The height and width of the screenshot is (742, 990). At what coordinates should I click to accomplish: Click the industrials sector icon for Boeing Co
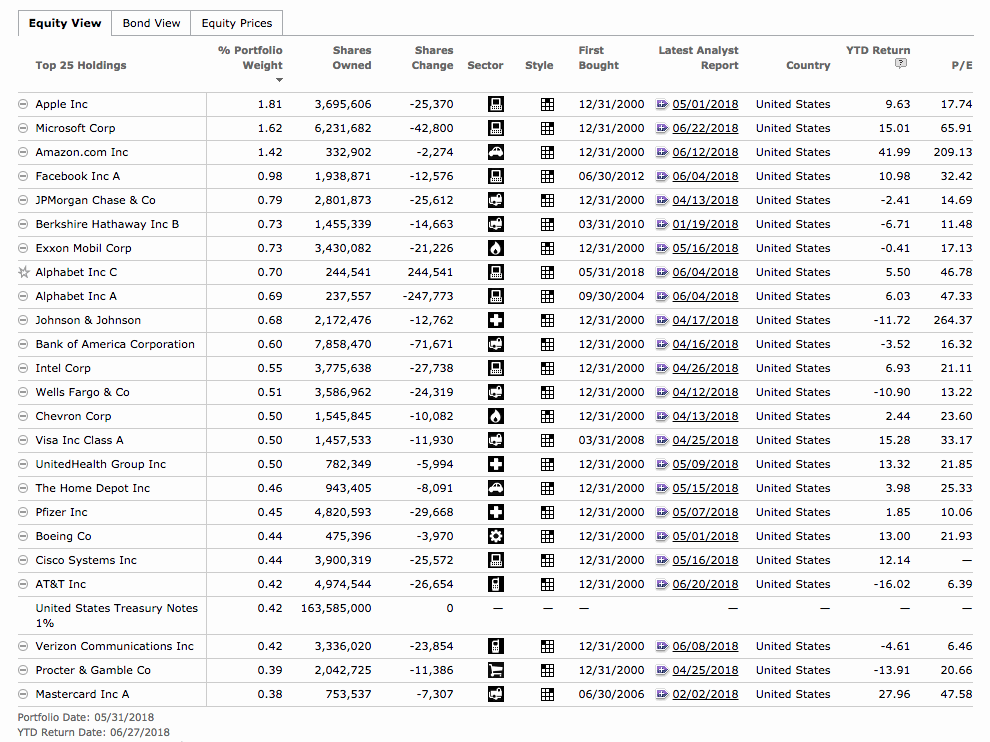(496, 536)
